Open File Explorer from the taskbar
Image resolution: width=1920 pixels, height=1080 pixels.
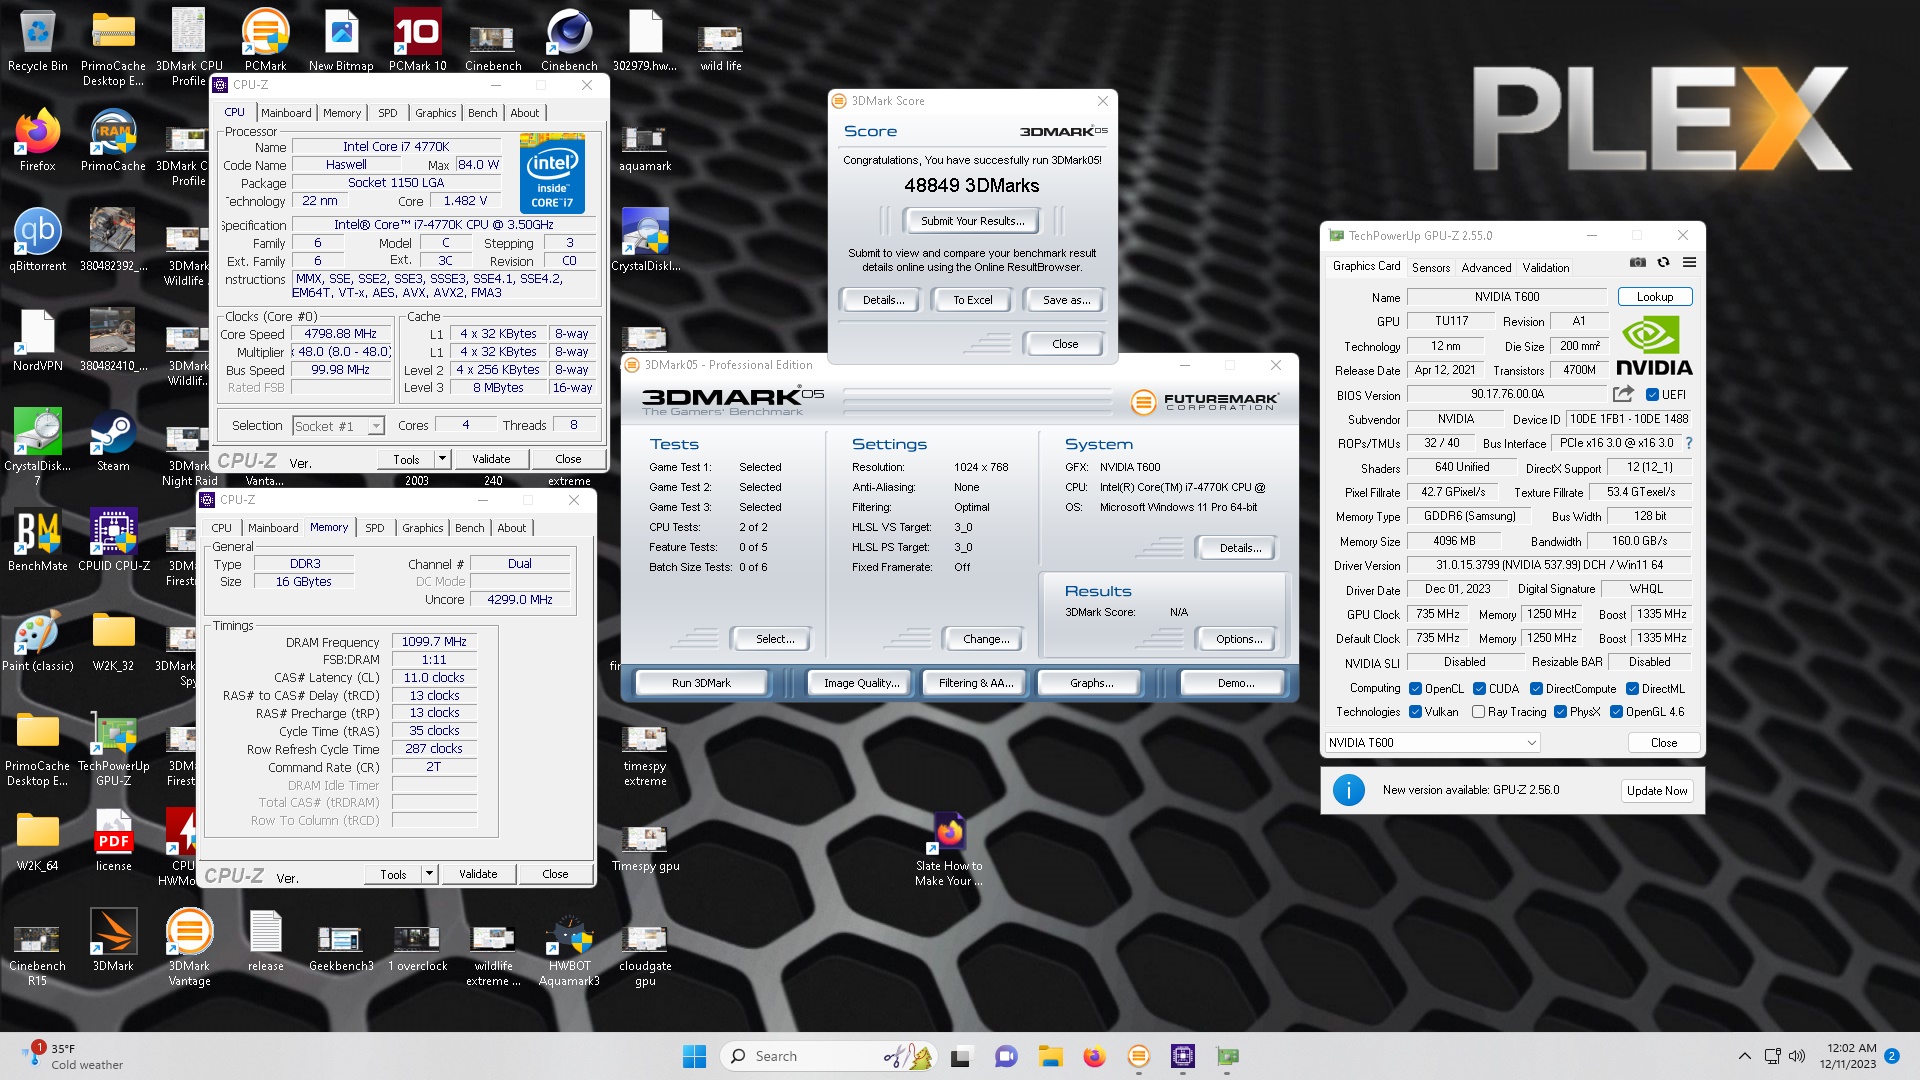pyautogui.click(x=1050, y=1056)
